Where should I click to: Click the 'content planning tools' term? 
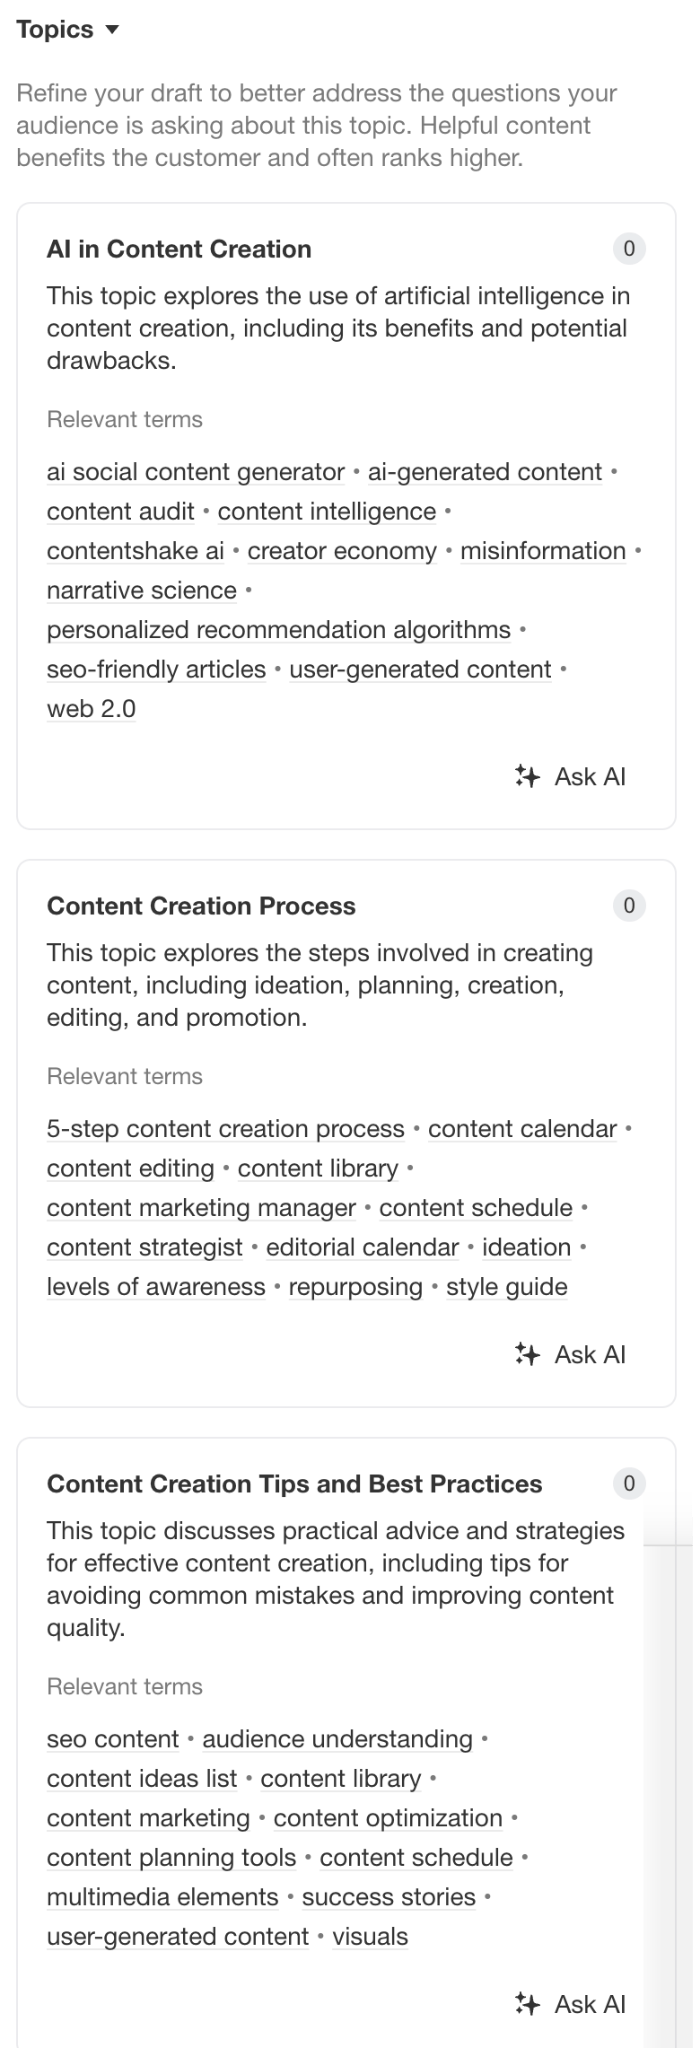[x=171, y=1858]
